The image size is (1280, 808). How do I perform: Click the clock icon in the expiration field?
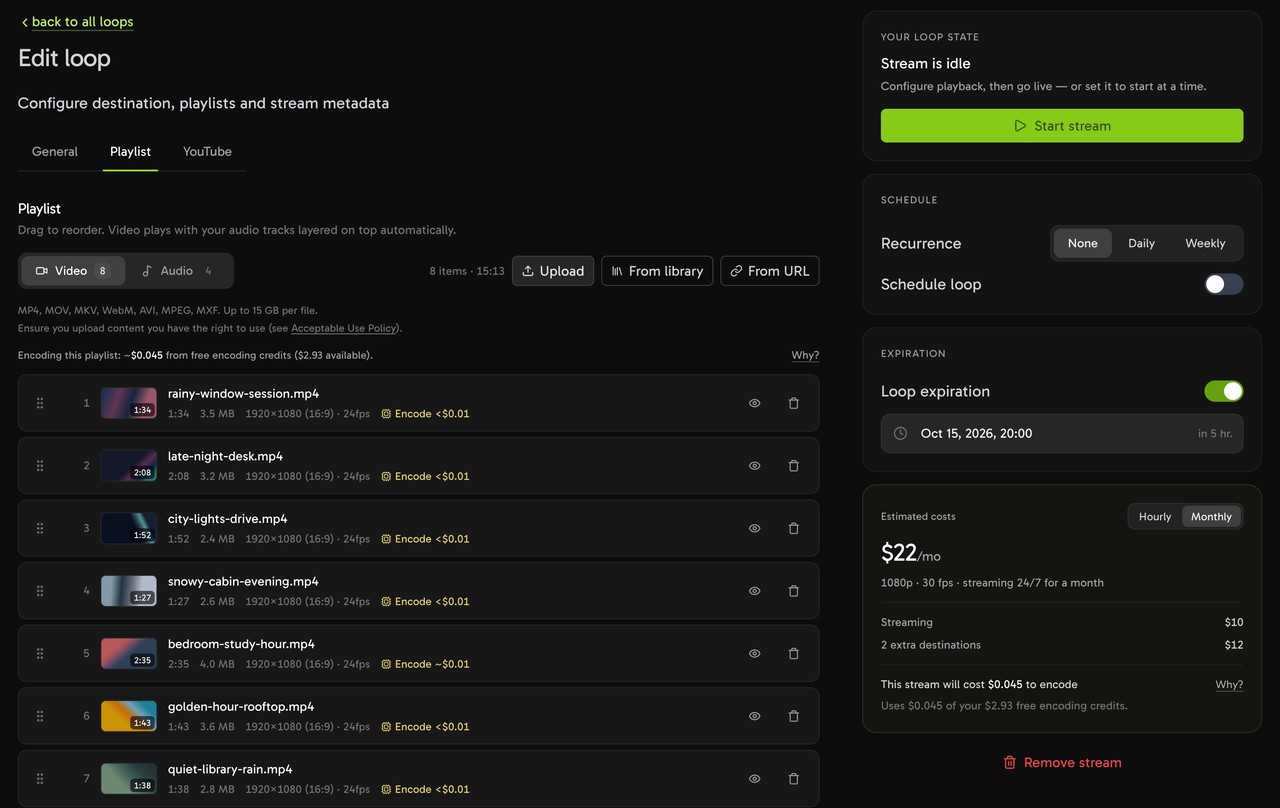pyautogui.click(x=900, y=434)
